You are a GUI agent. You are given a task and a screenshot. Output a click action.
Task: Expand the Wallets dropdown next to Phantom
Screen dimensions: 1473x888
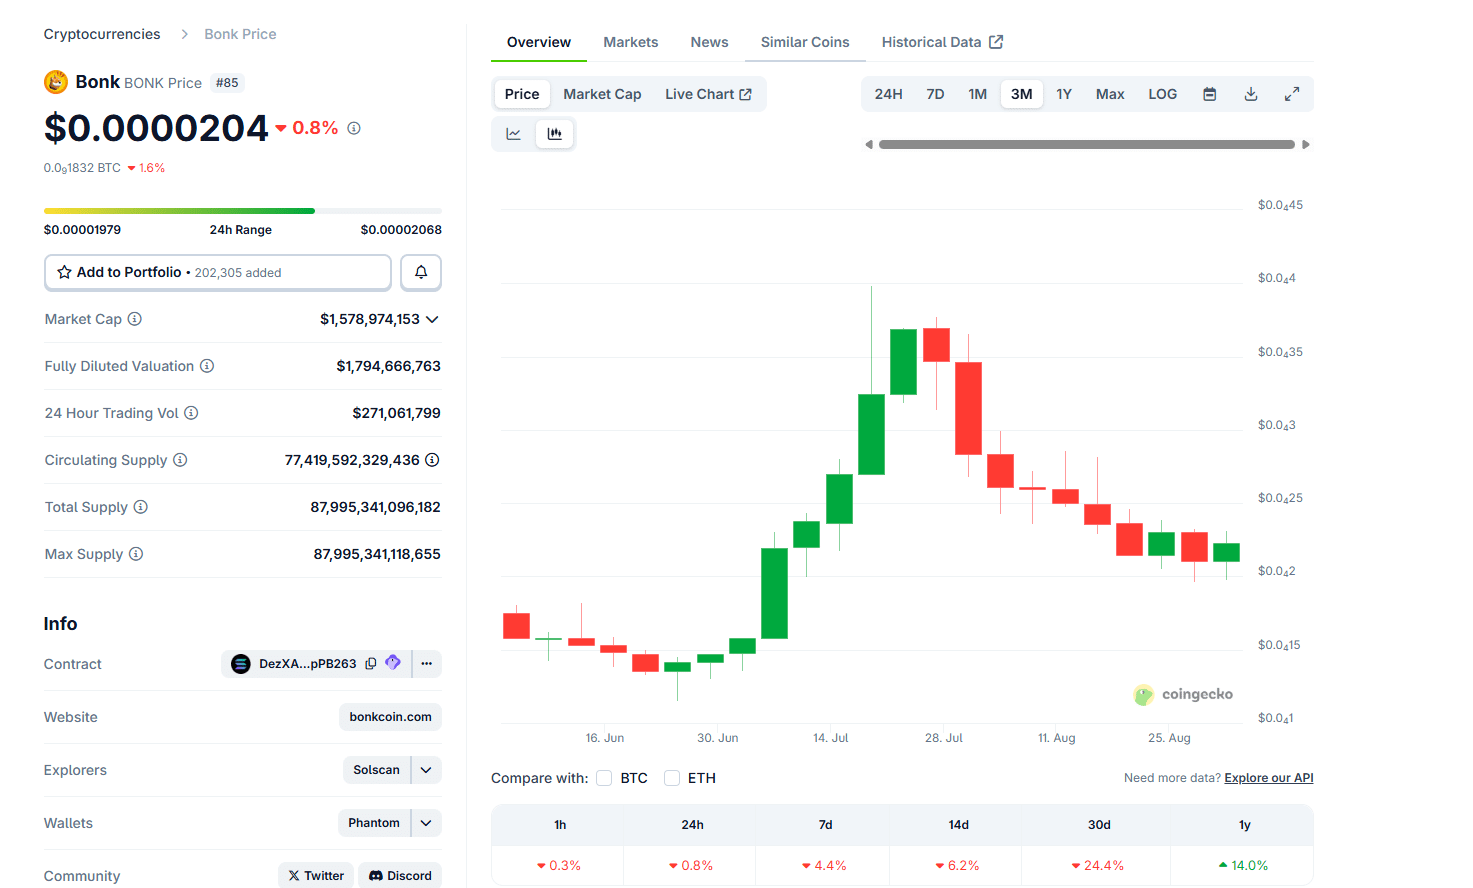(x=428, y=822)
